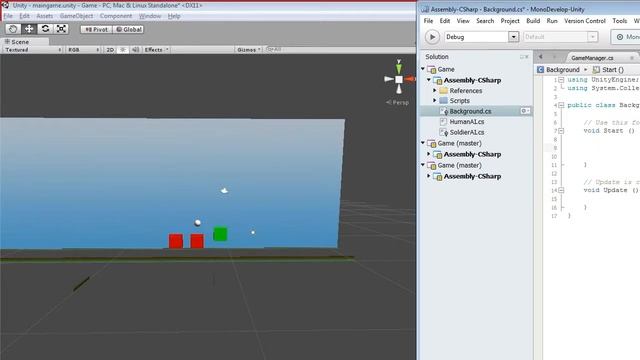Open the Effects dropdown in Scene view
The width and height of the screenshot is (640, 360).
tap(156, 49)
